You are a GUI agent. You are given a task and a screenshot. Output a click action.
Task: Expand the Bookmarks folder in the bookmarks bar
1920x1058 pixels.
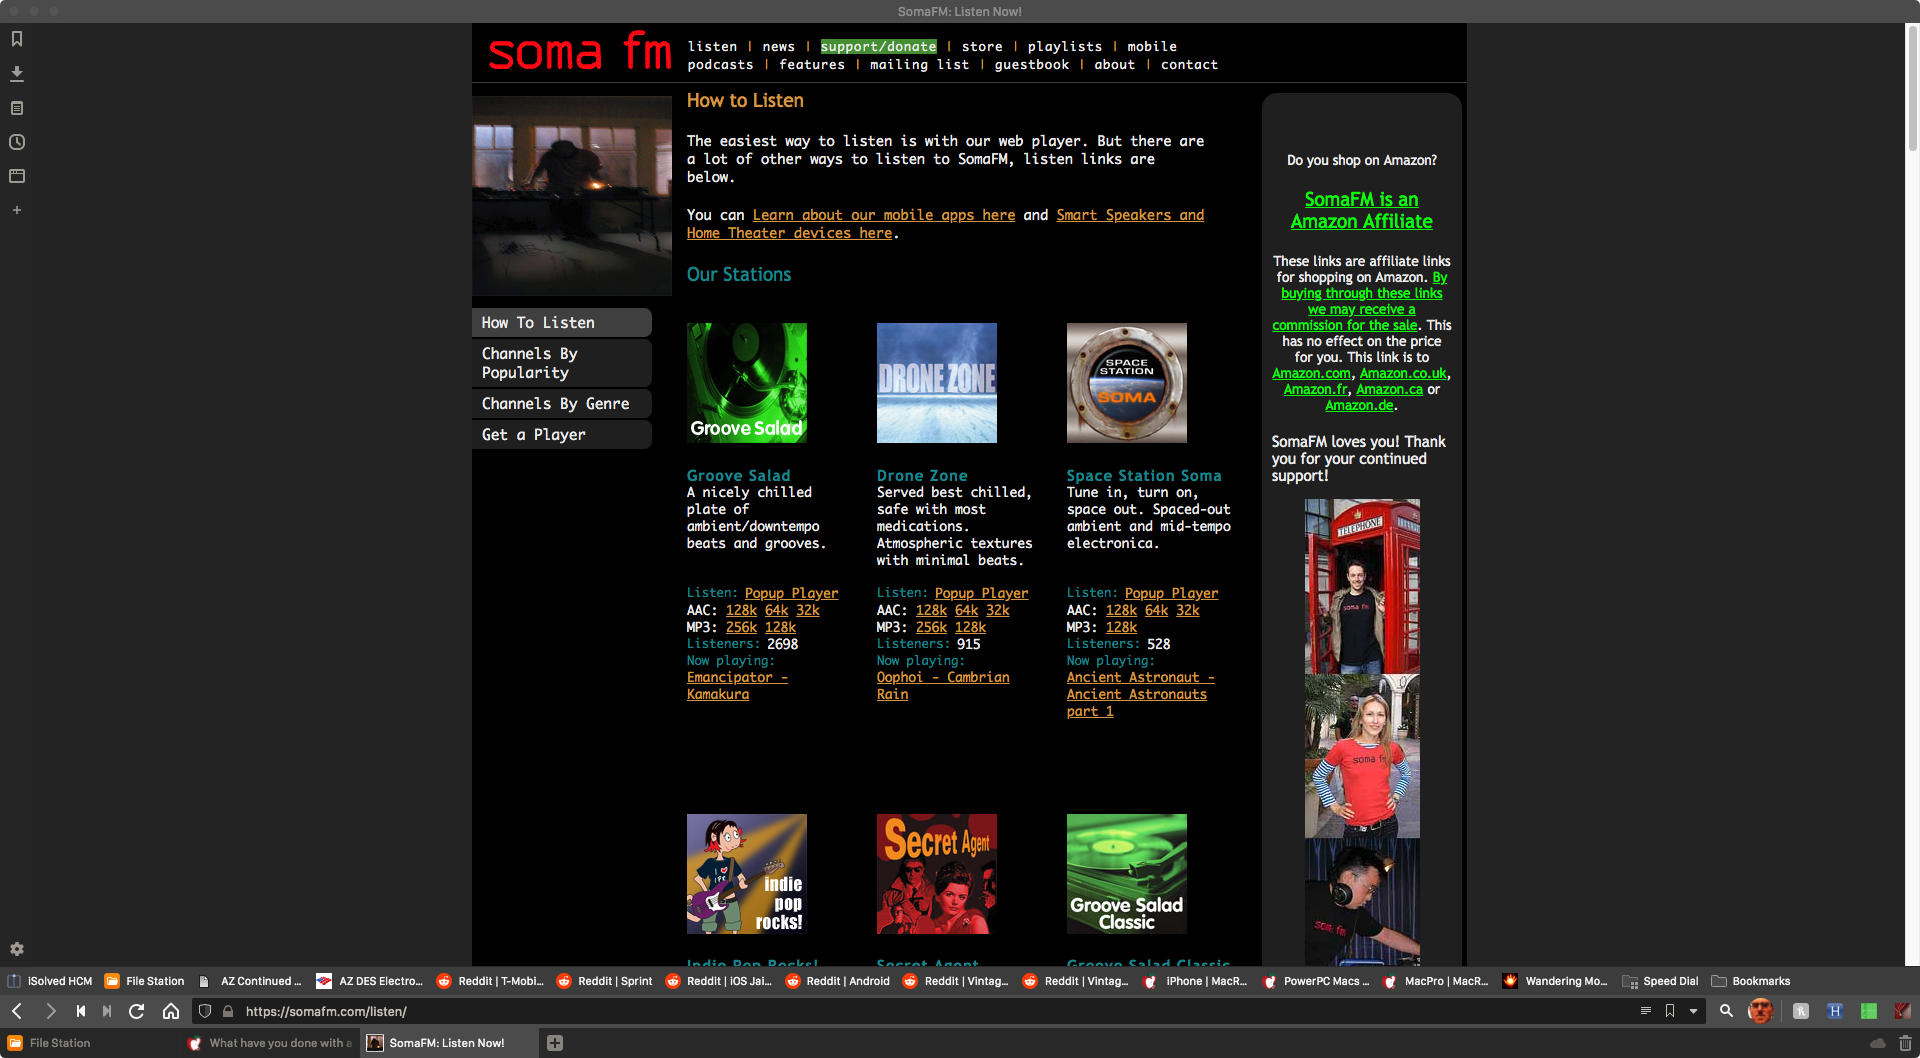[1751, 981]
